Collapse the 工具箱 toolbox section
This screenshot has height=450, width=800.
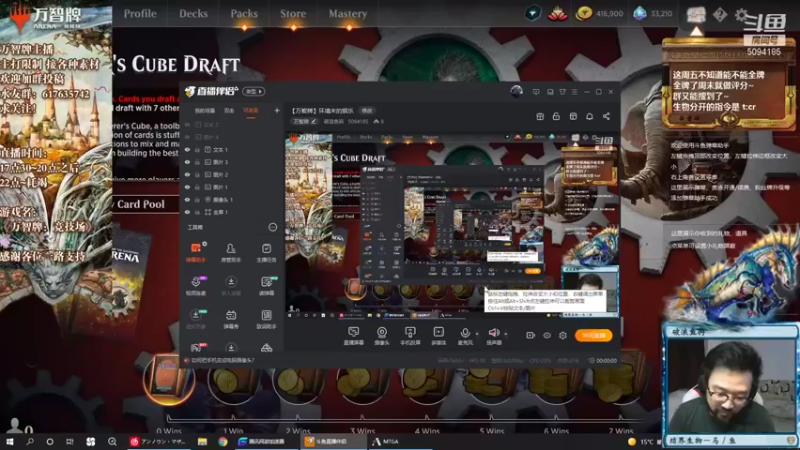click(273, 227)
